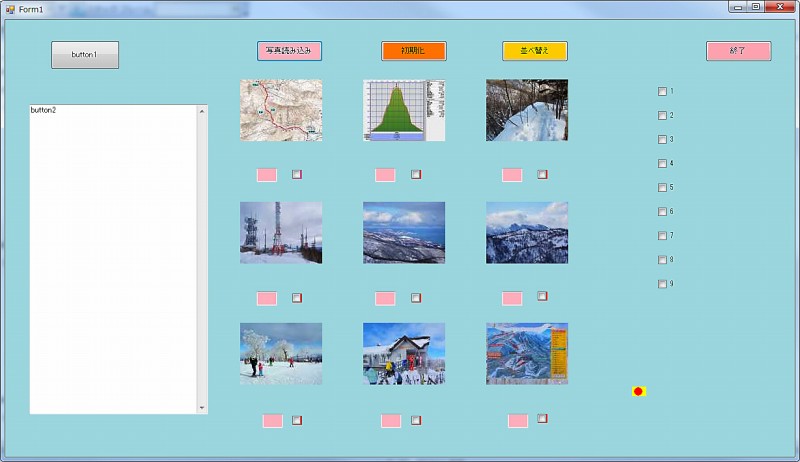Click the ski resort course map image
The width and height of the screenshot is (800, 462).
click(526, 353)
